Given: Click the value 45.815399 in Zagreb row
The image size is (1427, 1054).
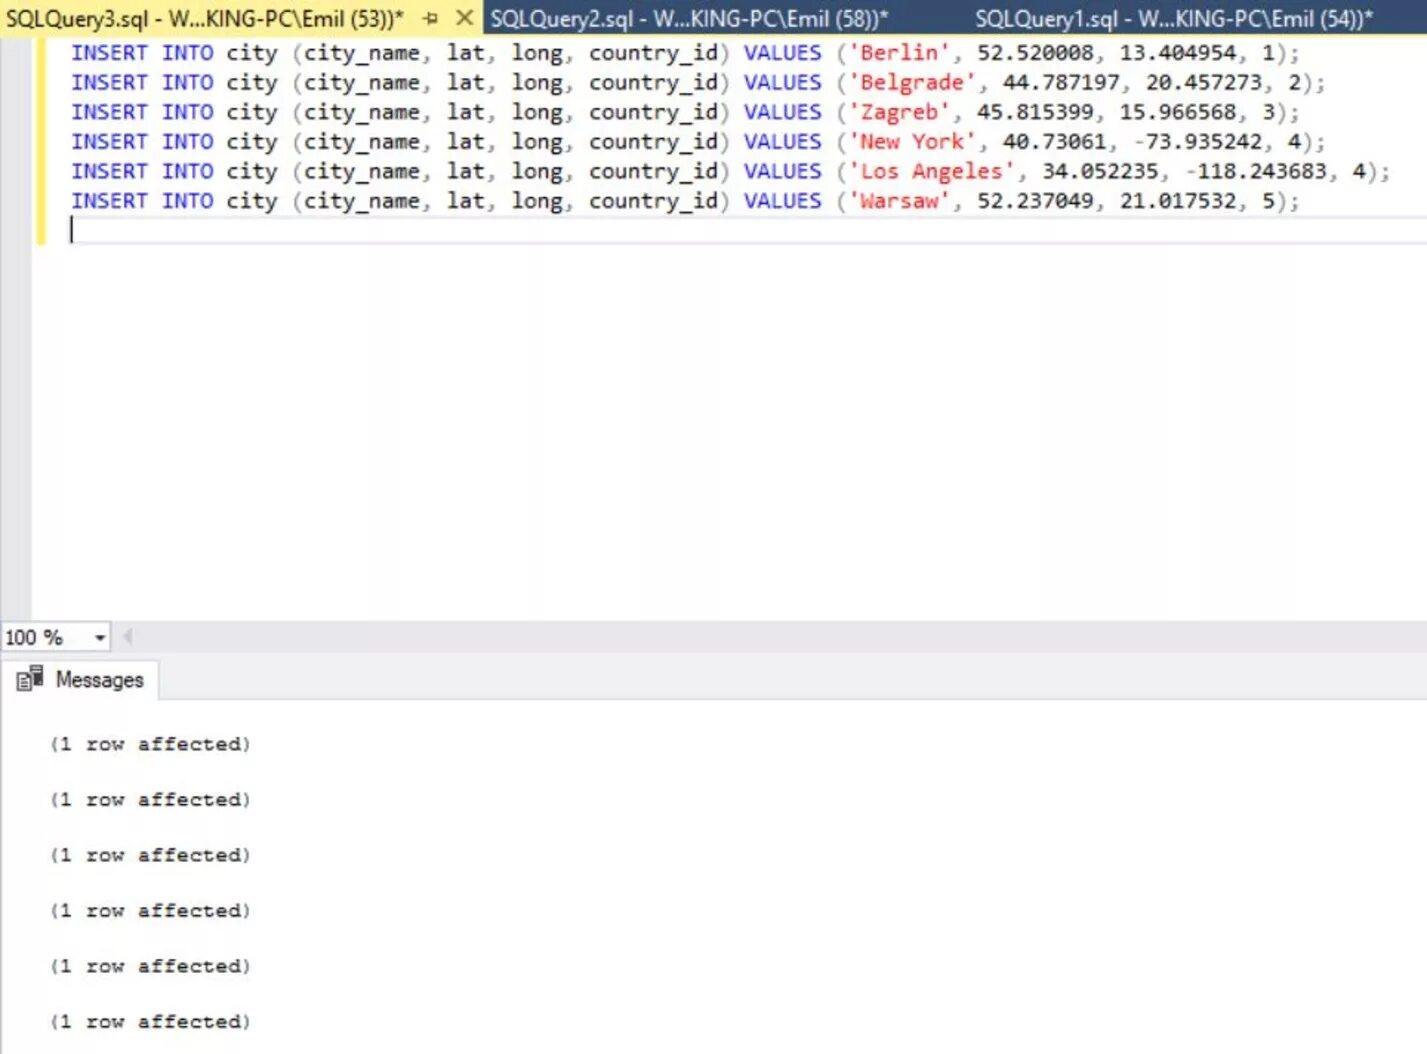Looking at the screenshot, I should click(x=1035, y=112).
